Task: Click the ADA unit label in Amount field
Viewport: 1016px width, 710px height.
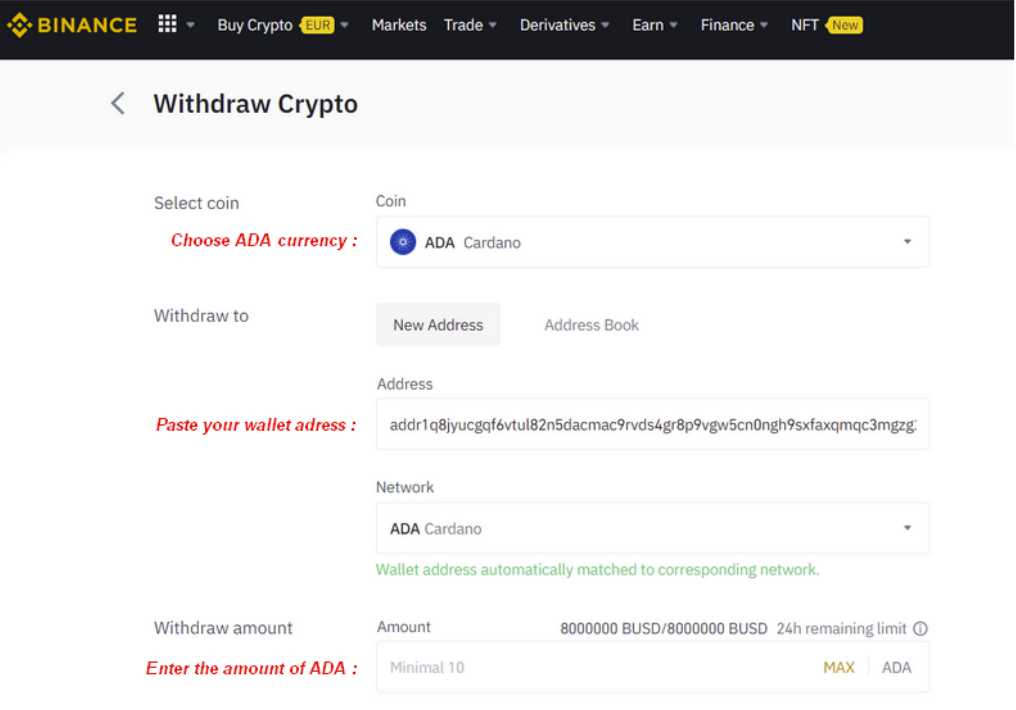Action: coord(896,667)
